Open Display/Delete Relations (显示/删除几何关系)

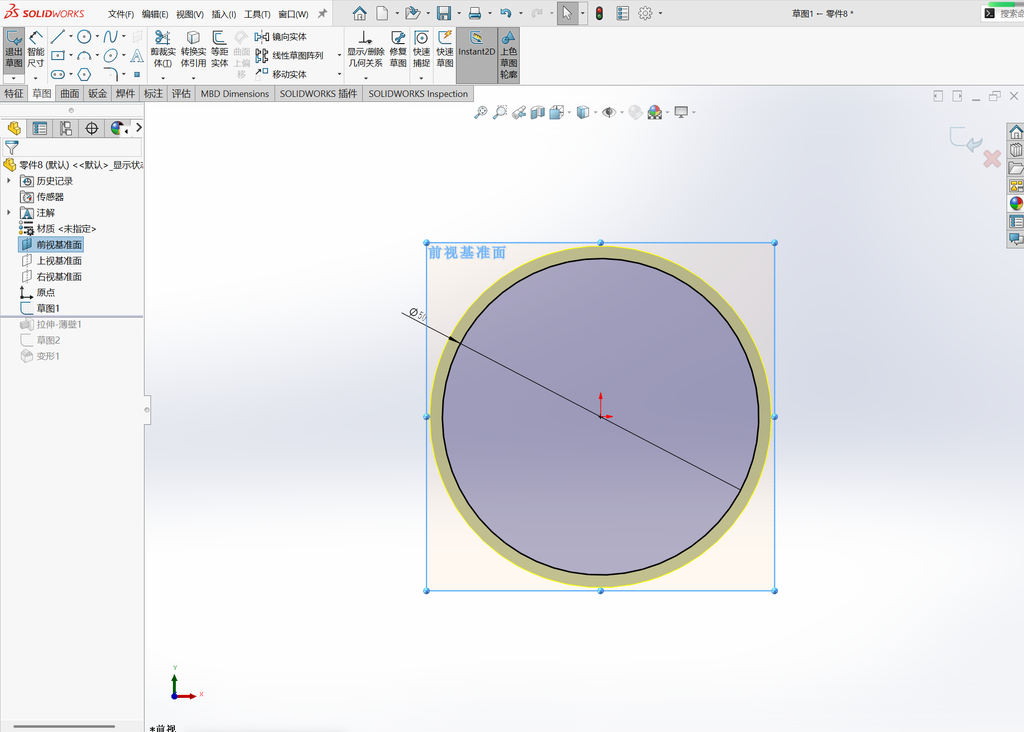point(365,49)
